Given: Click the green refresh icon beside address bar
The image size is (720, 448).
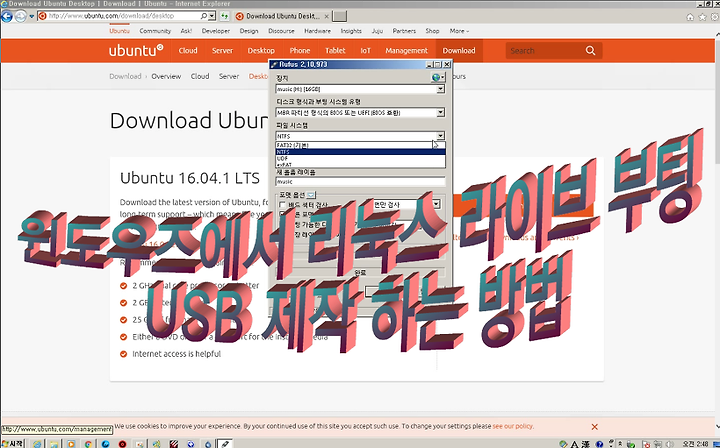Looking at the screenshot, I should [225, 16].
